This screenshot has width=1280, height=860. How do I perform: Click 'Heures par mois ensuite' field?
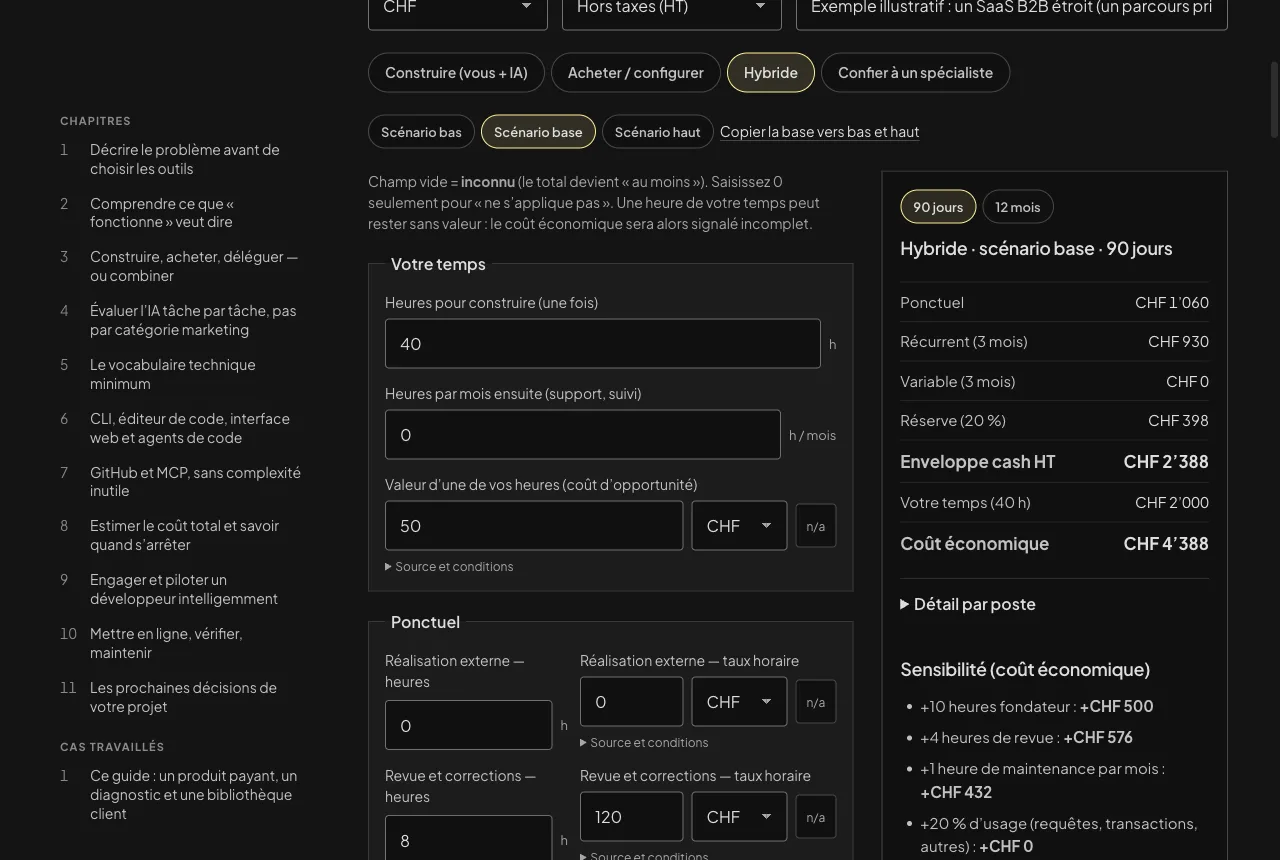coord(583,434)
